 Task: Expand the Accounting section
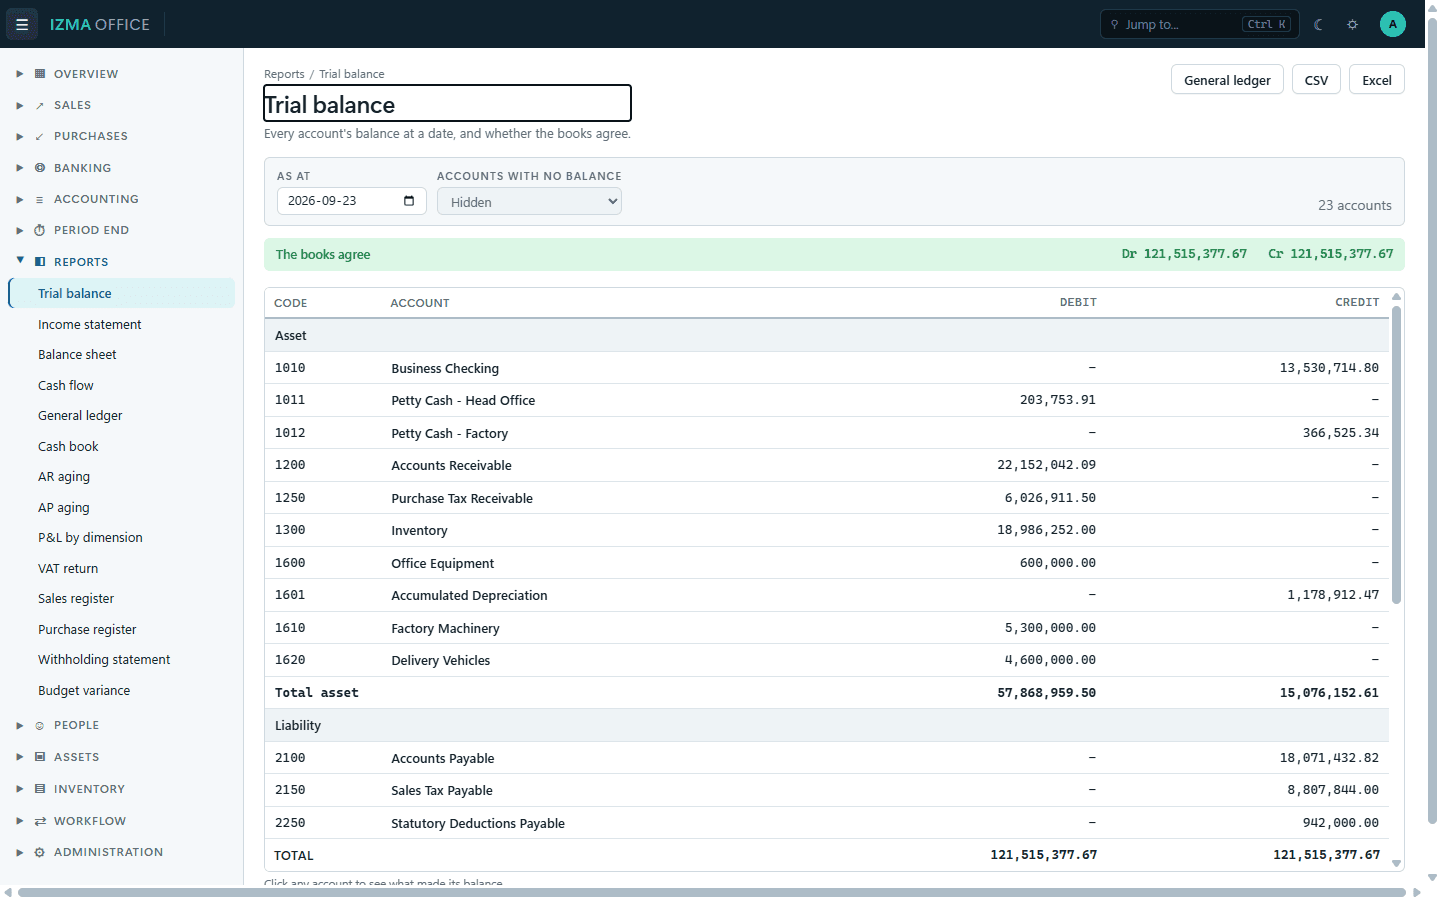click(20, 199)
